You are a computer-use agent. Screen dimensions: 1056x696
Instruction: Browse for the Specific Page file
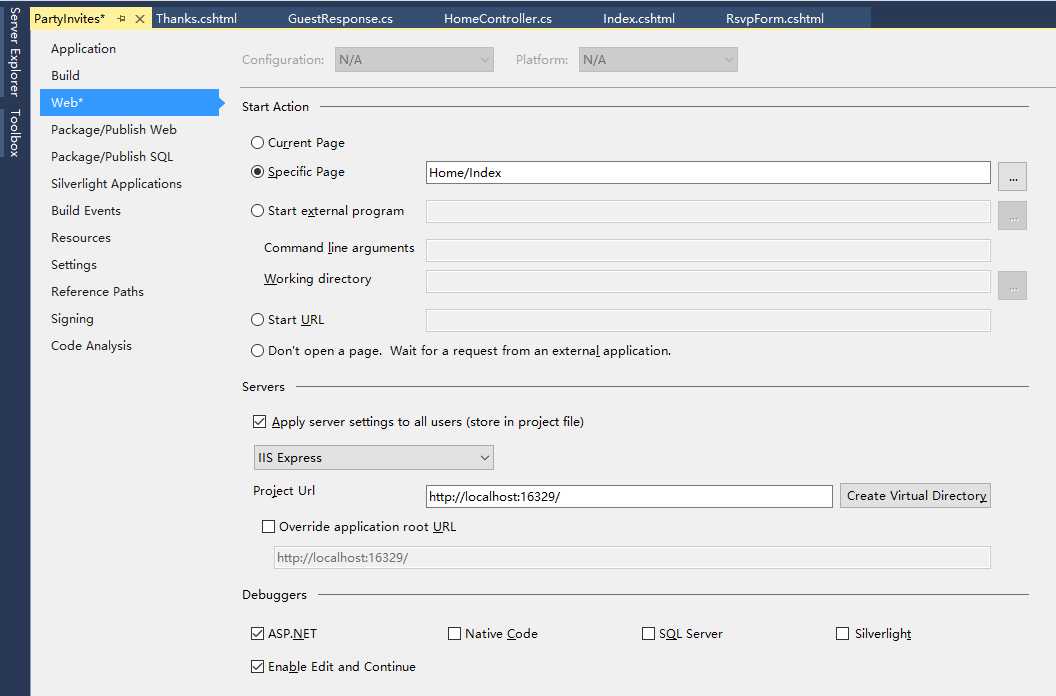(1012, 177)
